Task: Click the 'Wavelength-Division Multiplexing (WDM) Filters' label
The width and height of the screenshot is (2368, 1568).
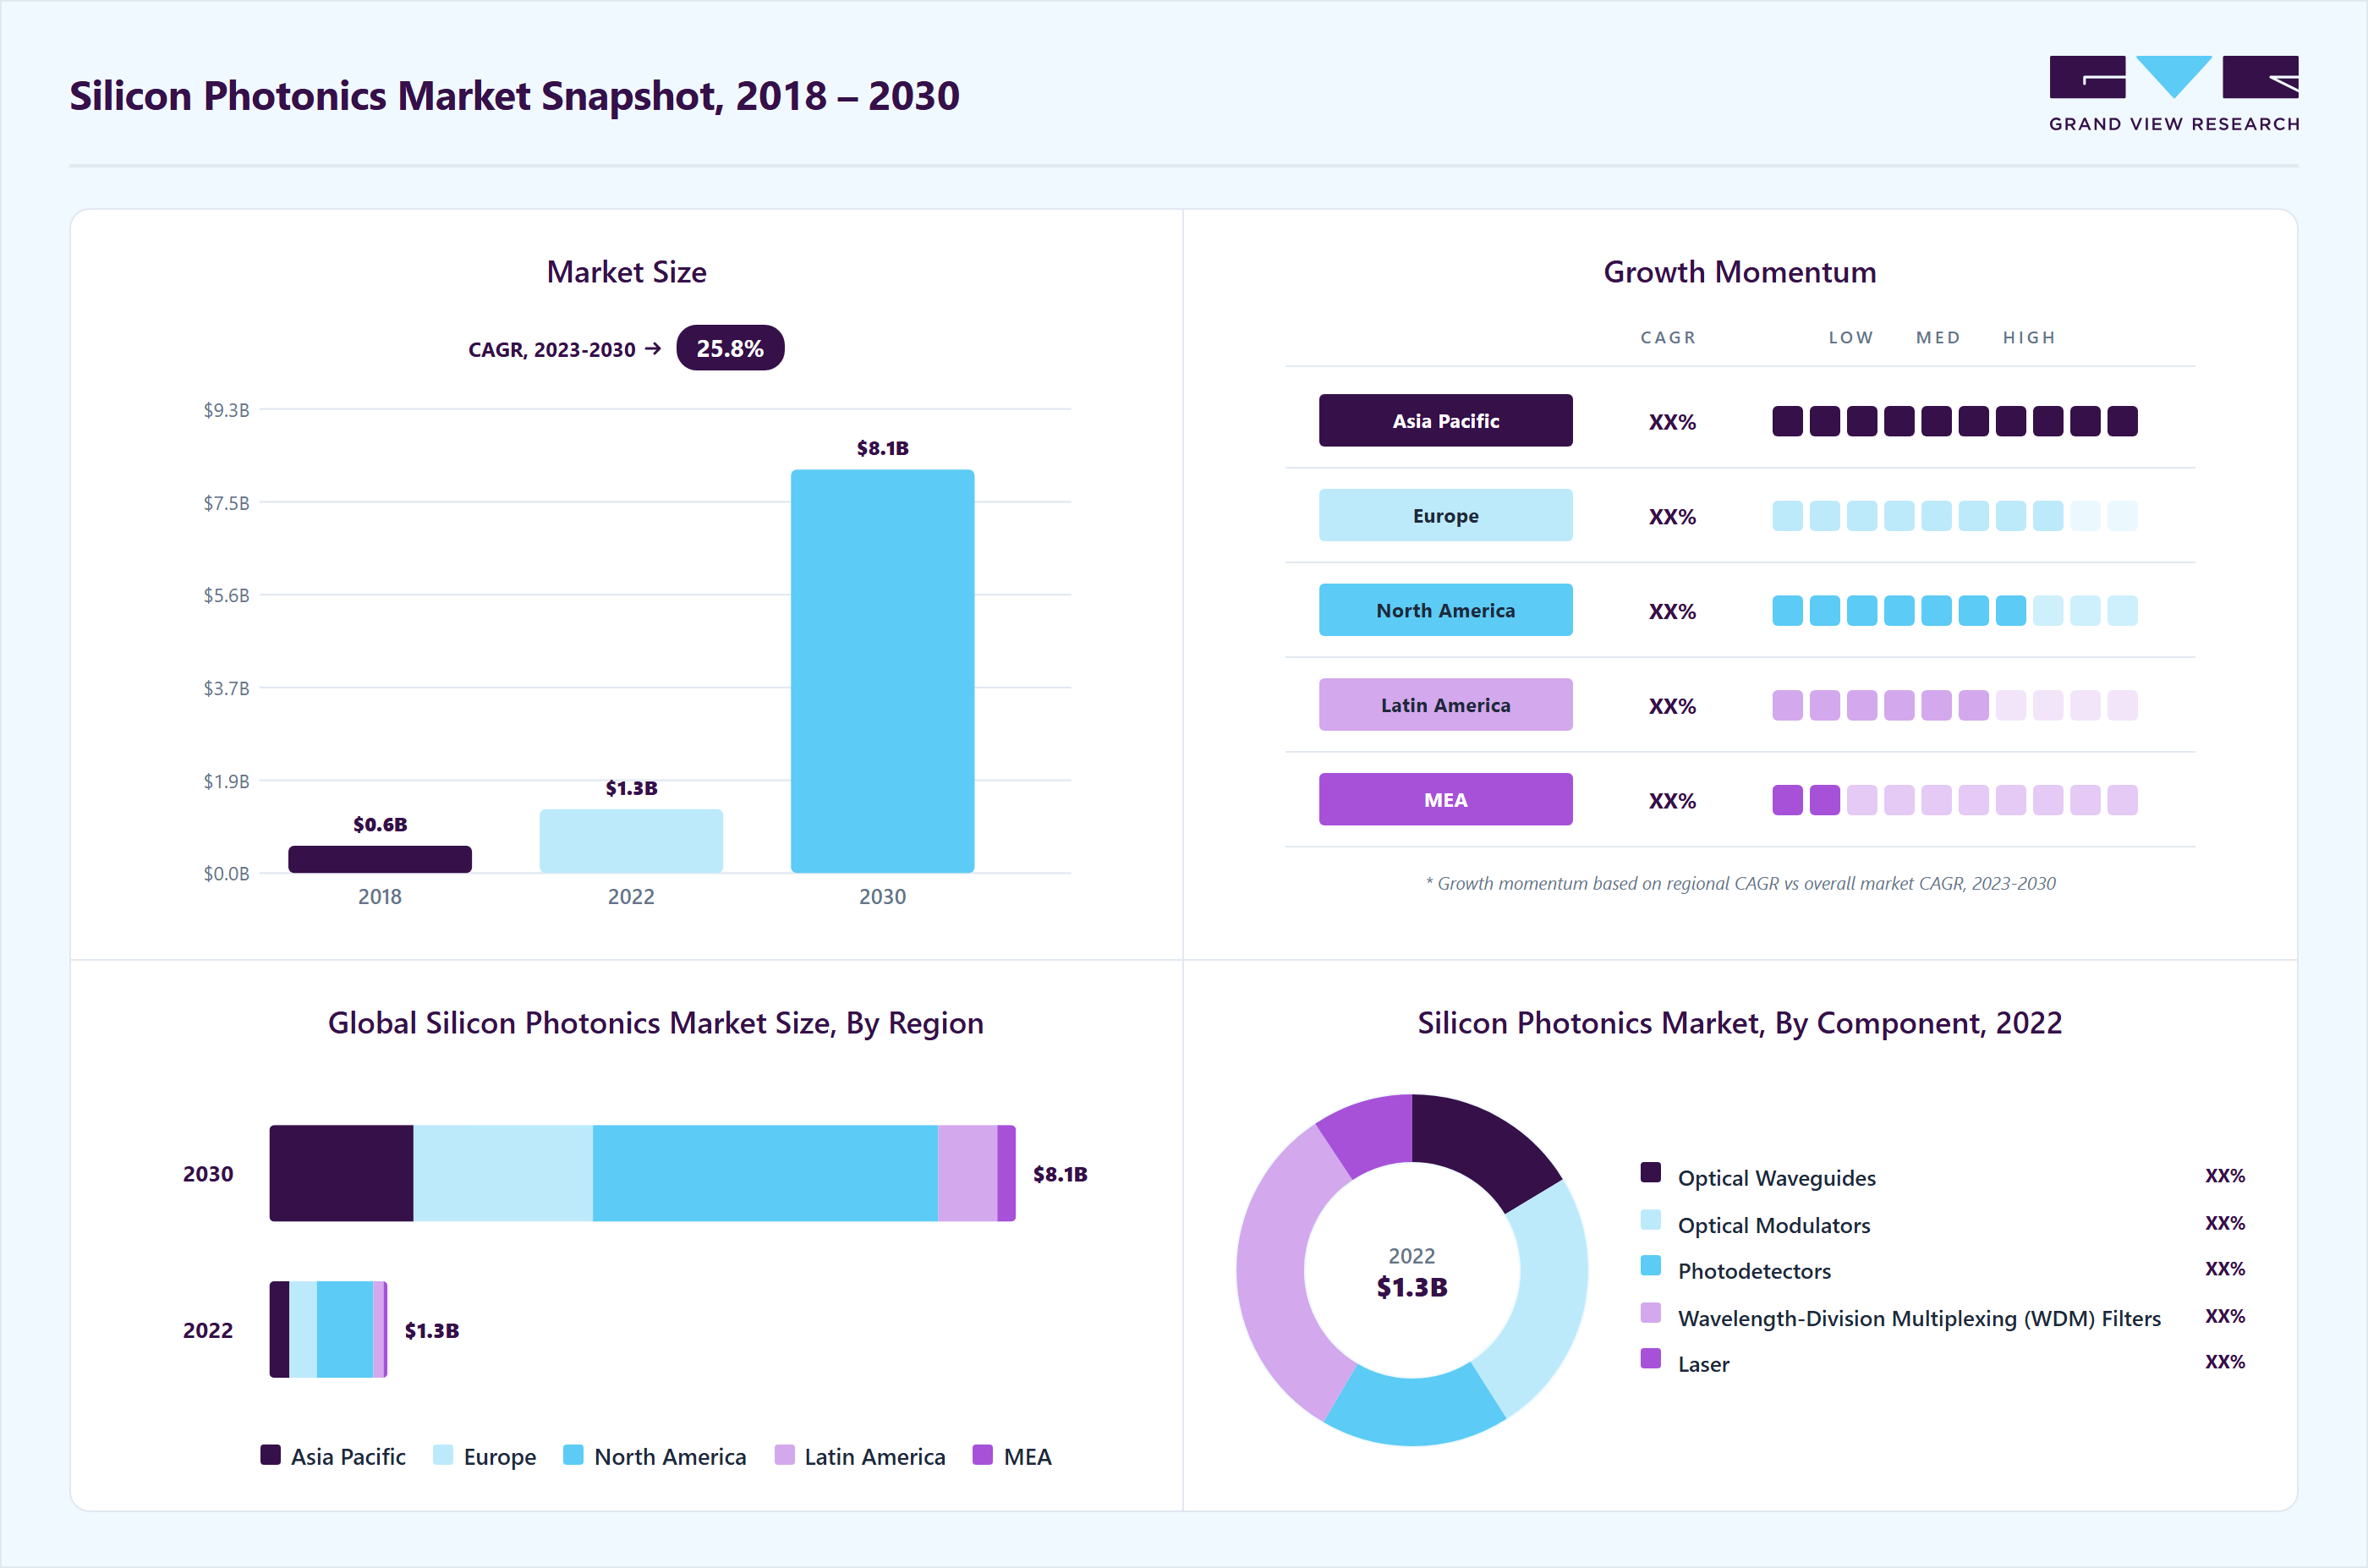Action: [1919, 1318]
